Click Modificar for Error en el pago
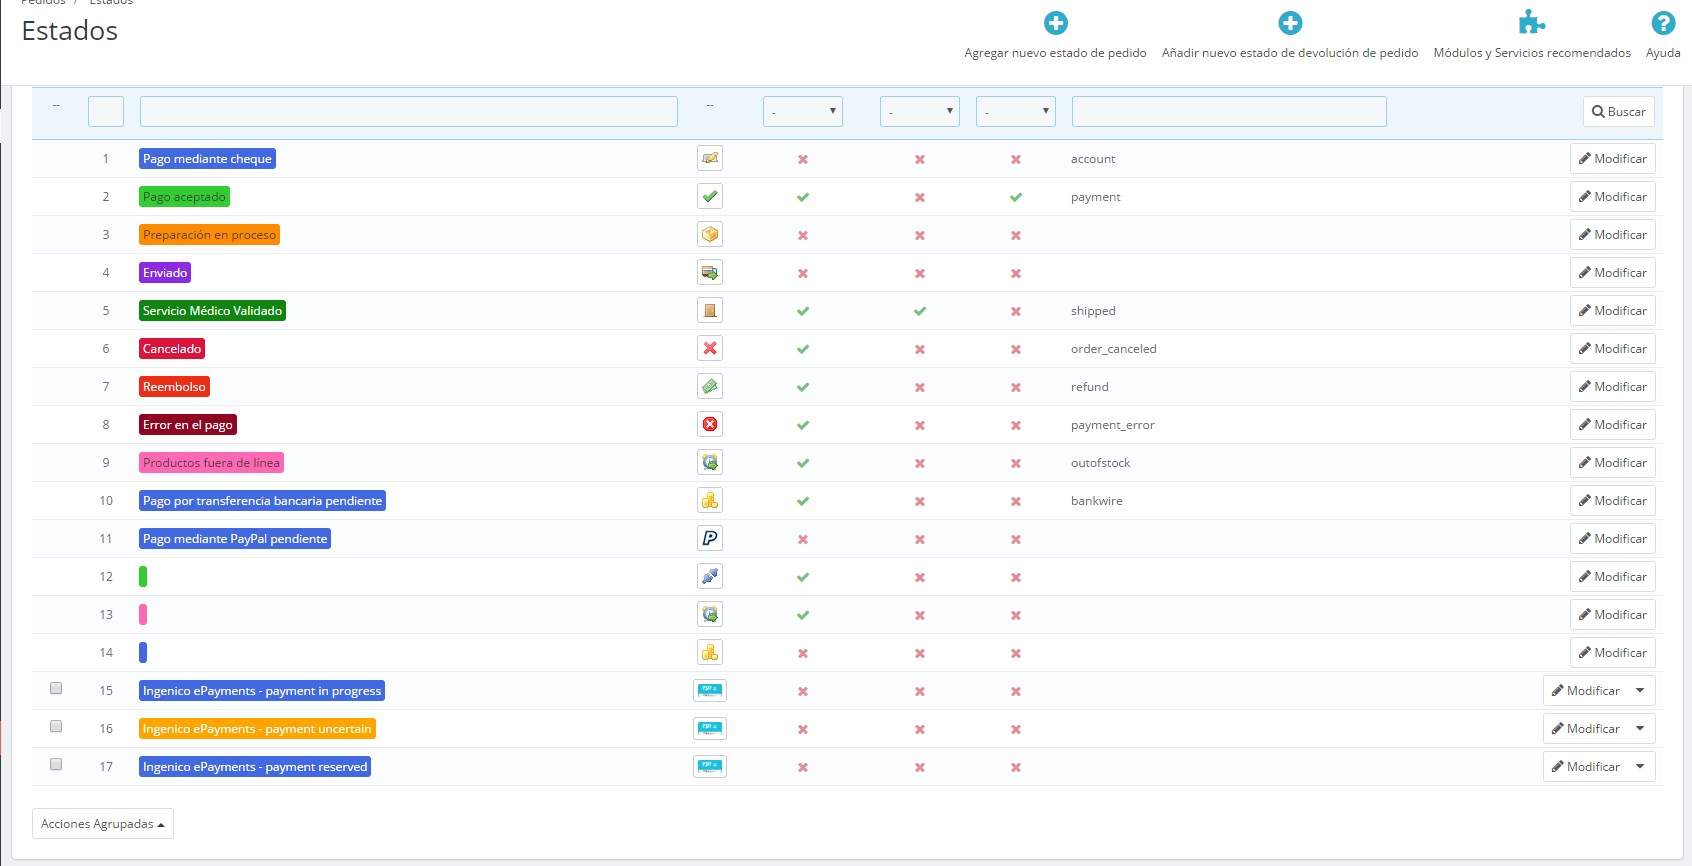 click(1612, 424)
